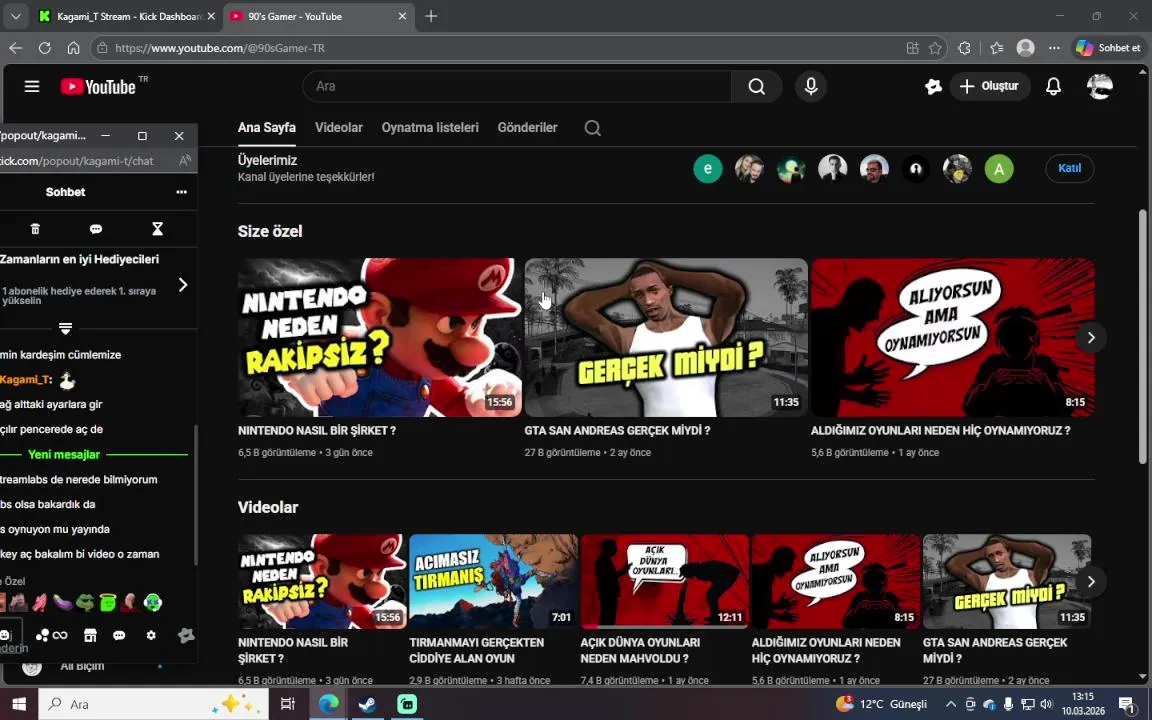Screen dimensions: 1152x720
Task: Open the three-dot menu next to Sohbet
Action: pos(181,192)
